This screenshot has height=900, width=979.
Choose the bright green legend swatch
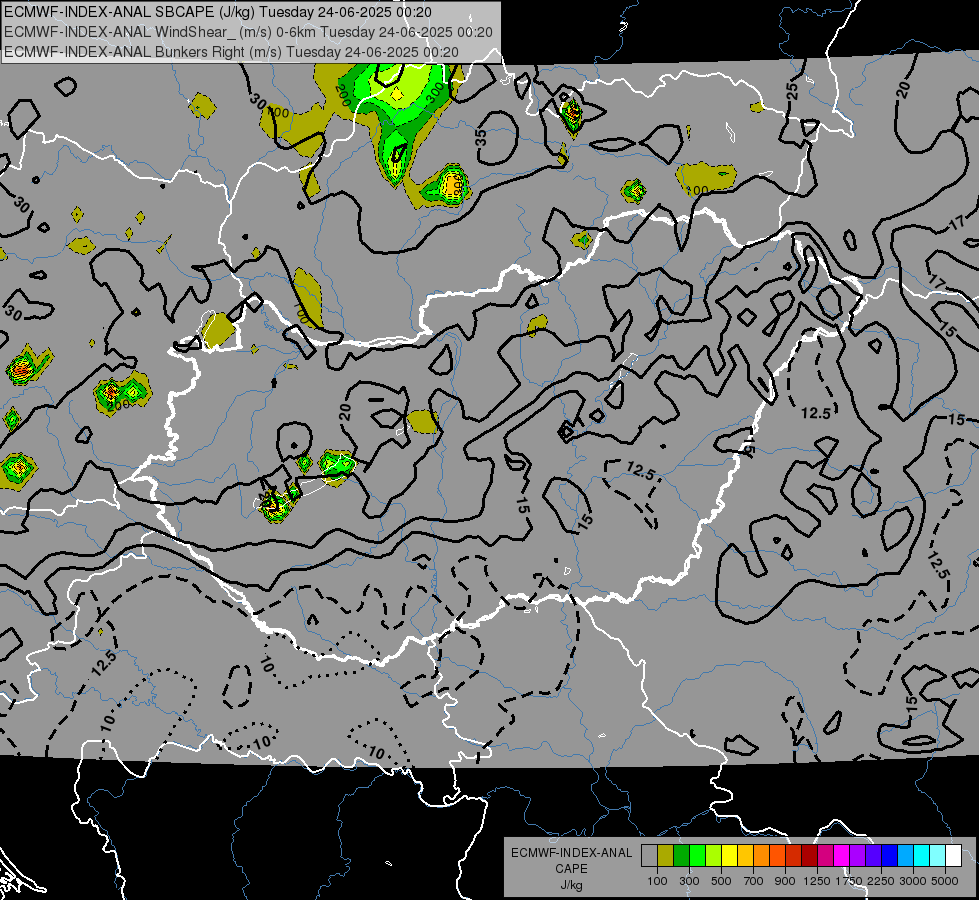[697, 856]
